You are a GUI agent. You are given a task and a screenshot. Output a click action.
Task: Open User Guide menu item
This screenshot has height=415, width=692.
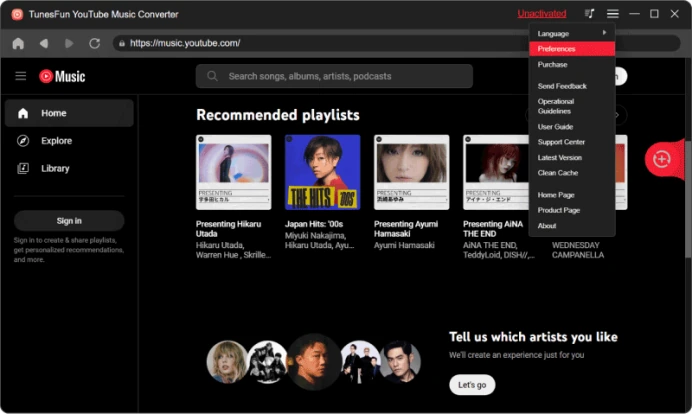(x=572, y=127)
